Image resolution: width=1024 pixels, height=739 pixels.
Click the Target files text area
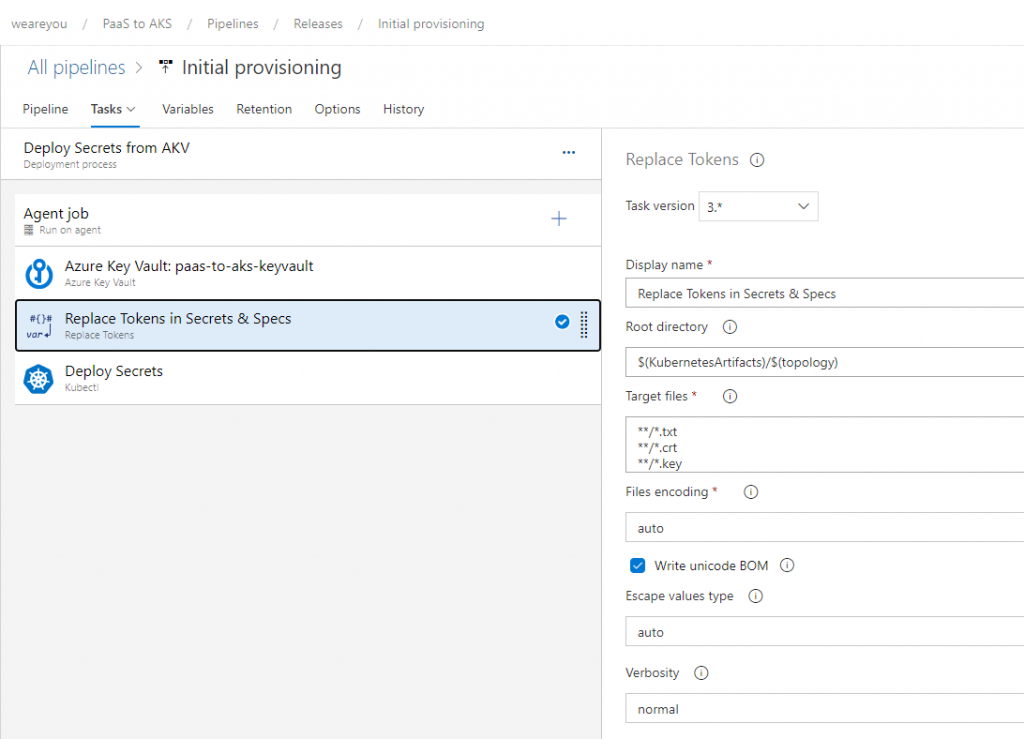(824, 445)
